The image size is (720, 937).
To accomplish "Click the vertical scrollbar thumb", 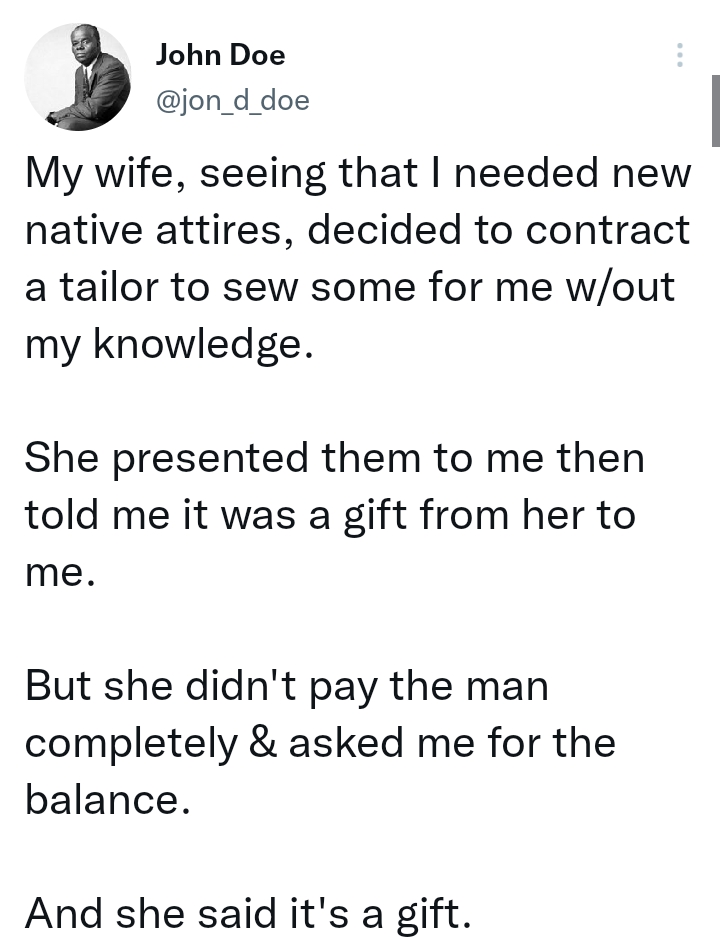I will [x=715, y=111].
